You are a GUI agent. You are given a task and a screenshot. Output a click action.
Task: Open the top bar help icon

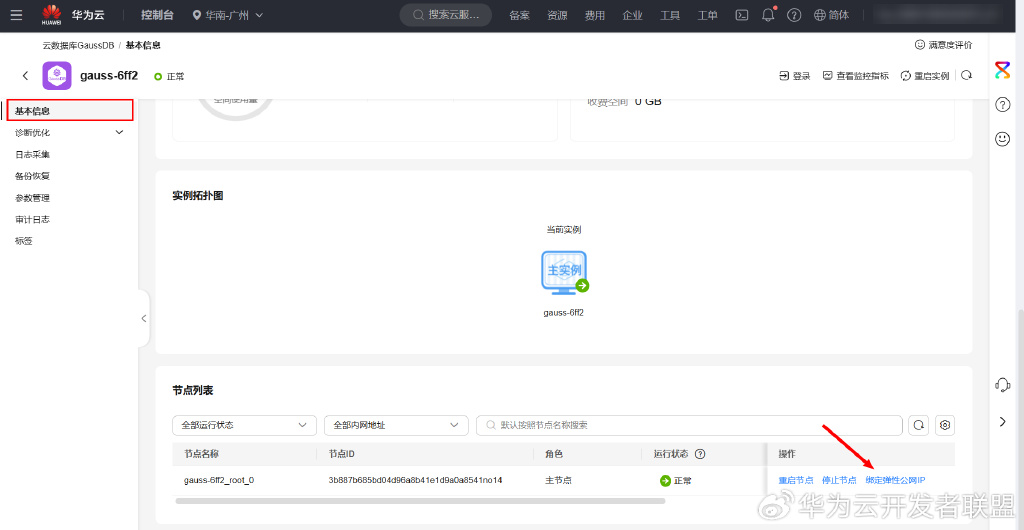(x=793, y=16)
